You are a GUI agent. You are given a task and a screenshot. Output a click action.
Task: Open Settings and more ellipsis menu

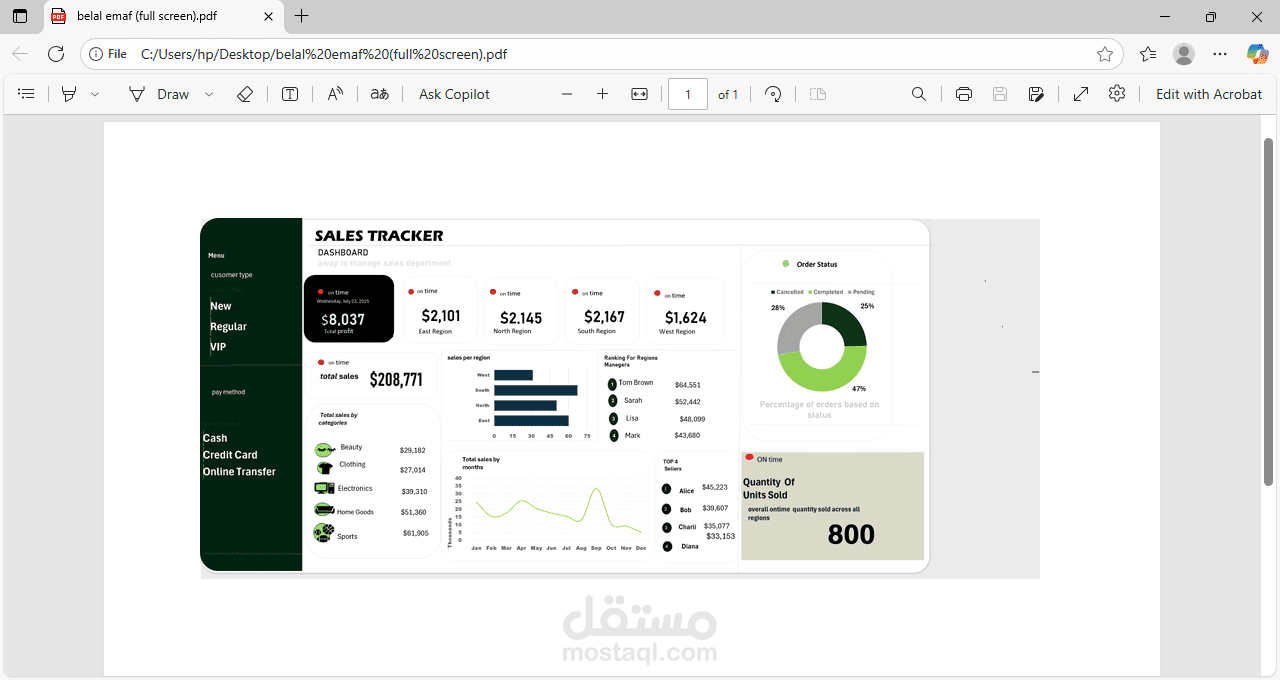coord(1220,54)
